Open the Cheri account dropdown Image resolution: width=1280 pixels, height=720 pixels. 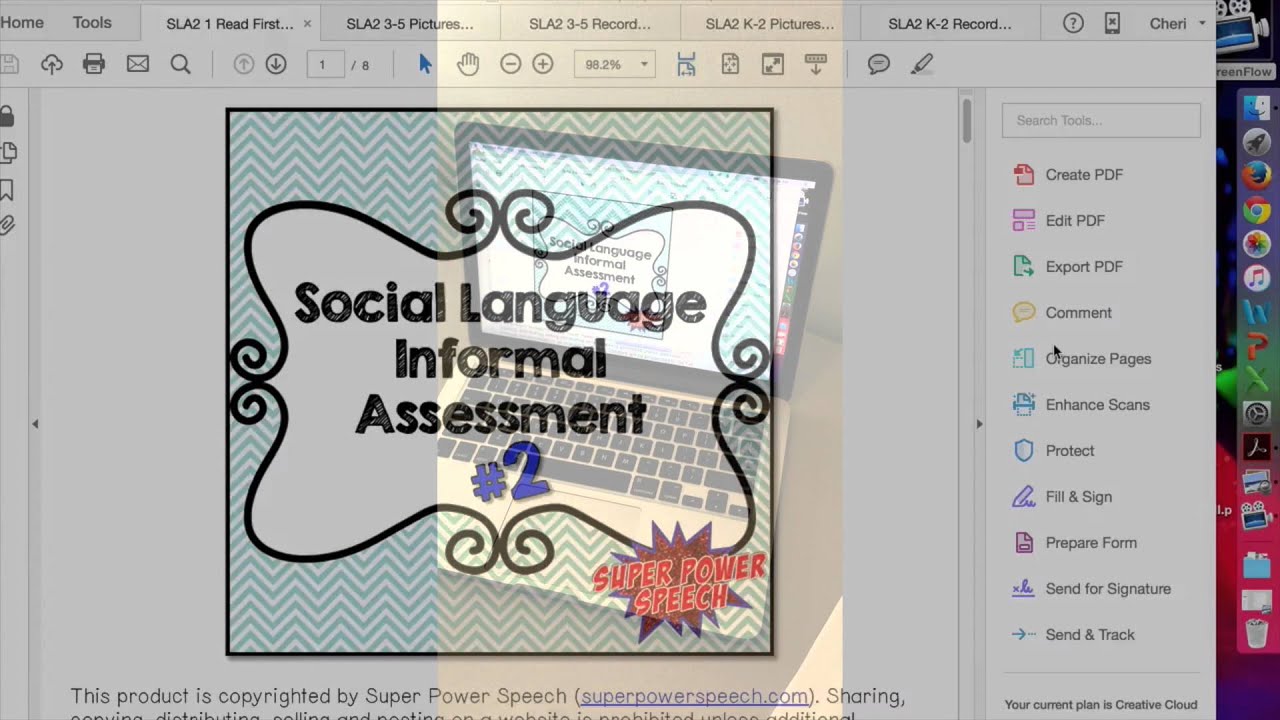click(x=1177, y=23)
